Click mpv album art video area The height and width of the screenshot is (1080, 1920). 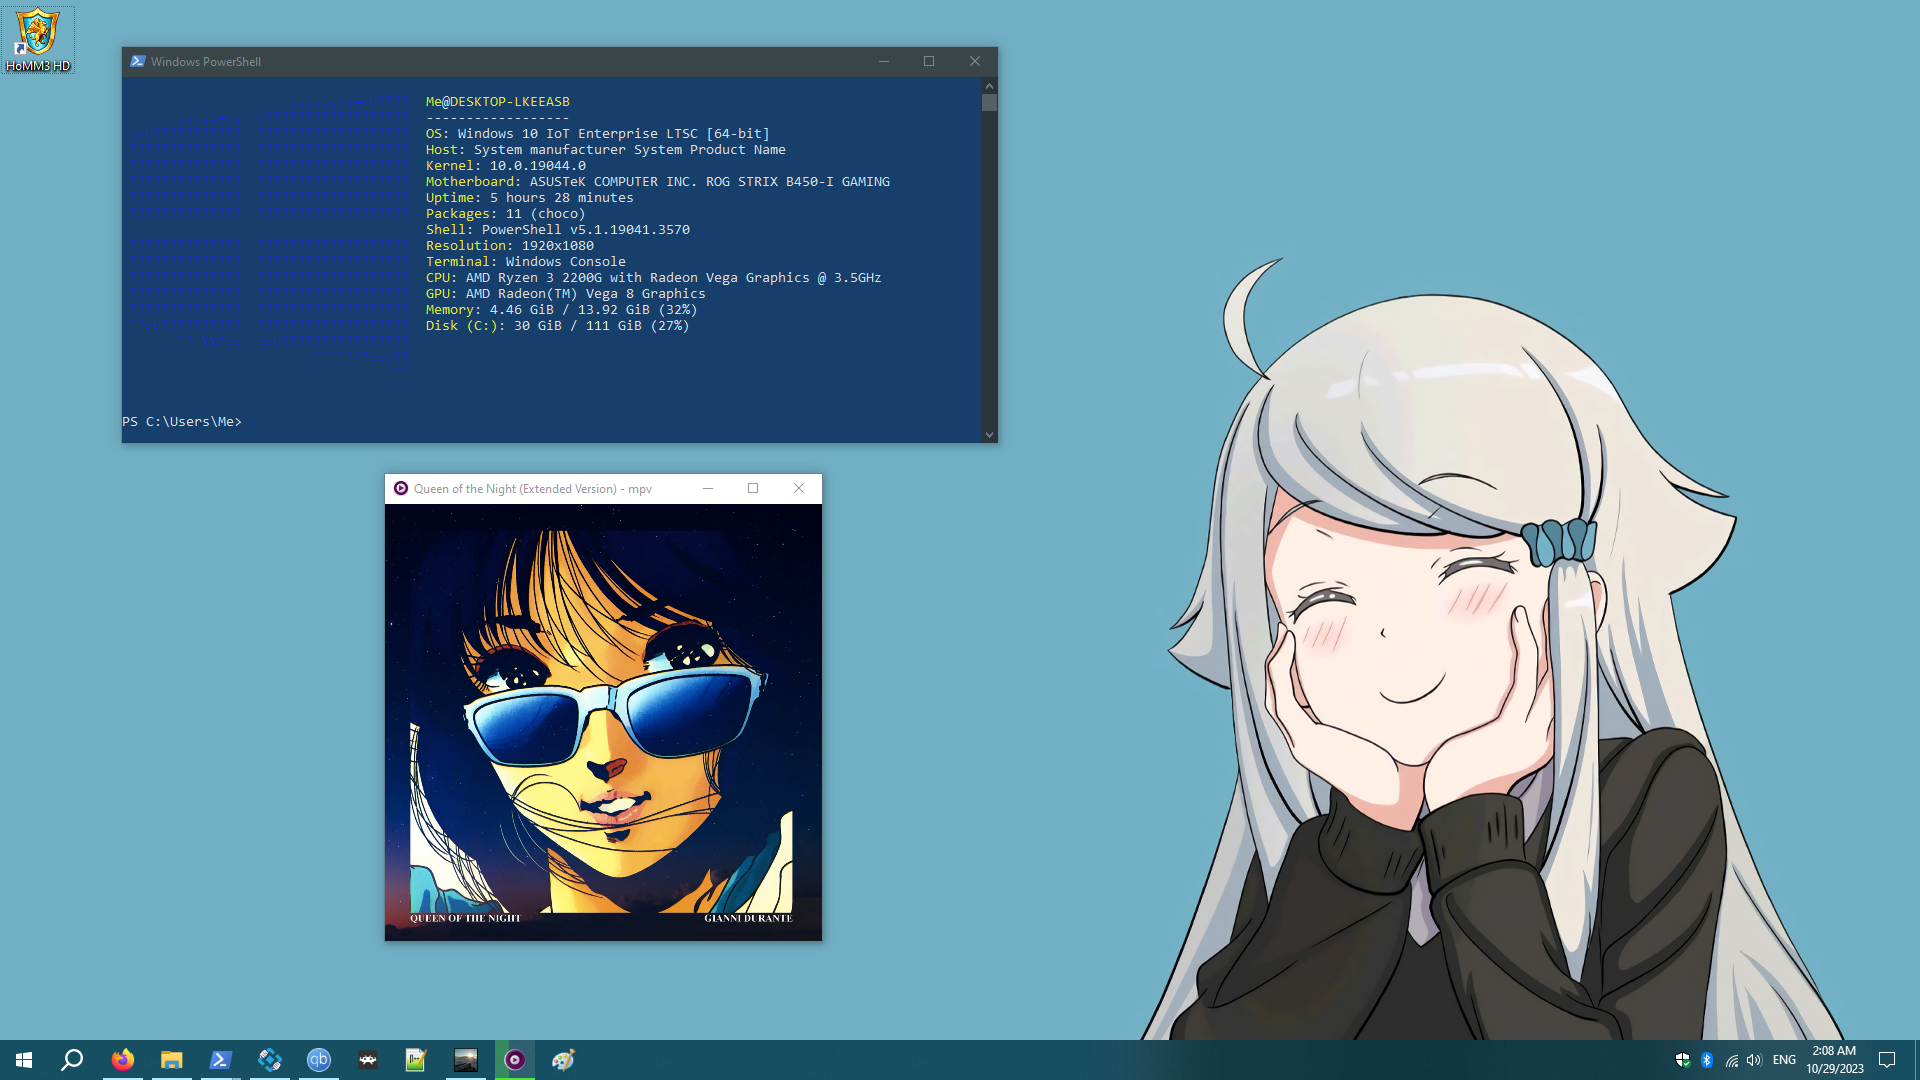603,722
